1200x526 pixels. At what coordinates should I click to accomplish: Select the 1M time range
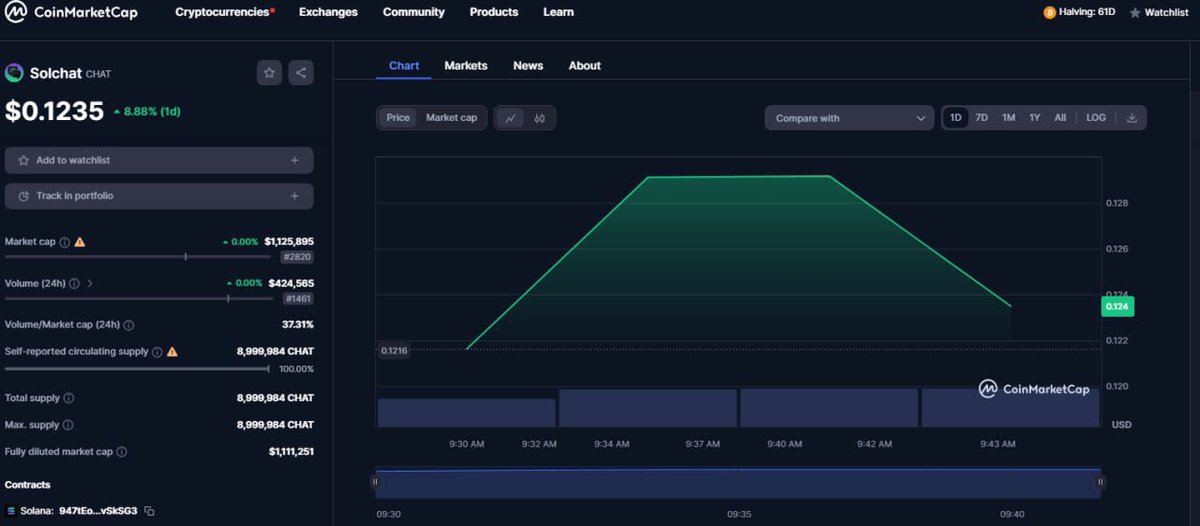1008,118
